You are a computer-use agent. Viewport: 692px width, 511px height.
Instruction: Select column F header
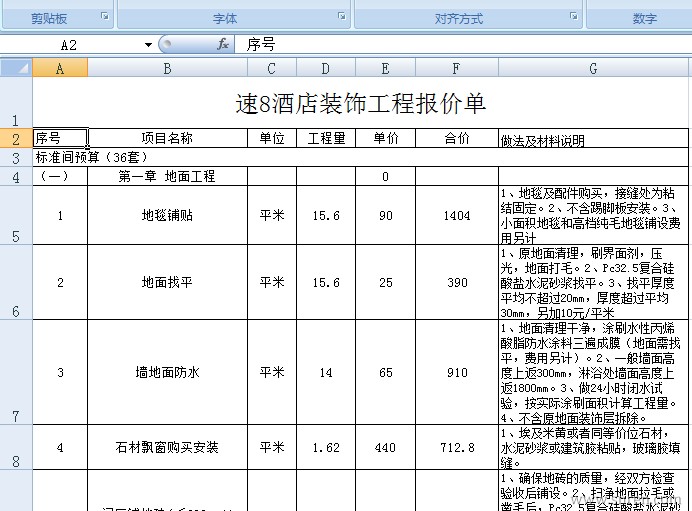coord(457,68)
